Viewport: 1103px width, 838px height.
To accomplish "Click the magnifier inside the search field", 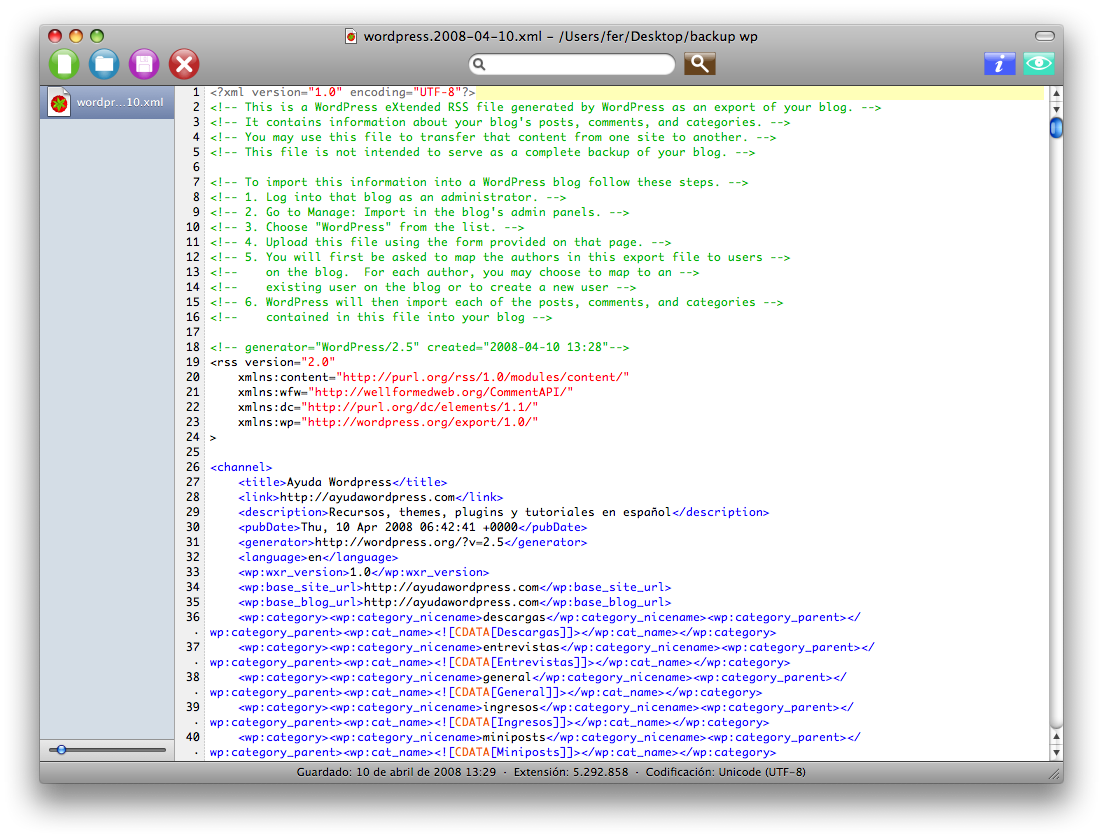I will (x=480, y=65).
